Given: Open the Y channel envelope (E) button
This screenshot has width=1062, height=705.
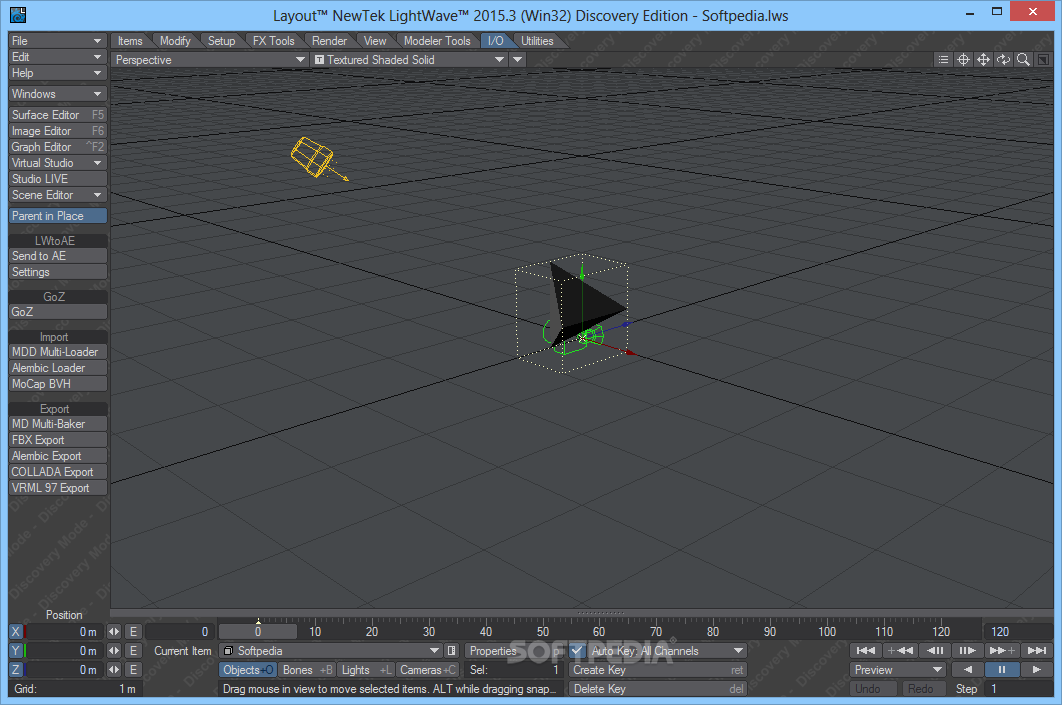Looking at the screenshot, I should pos(133,650).
